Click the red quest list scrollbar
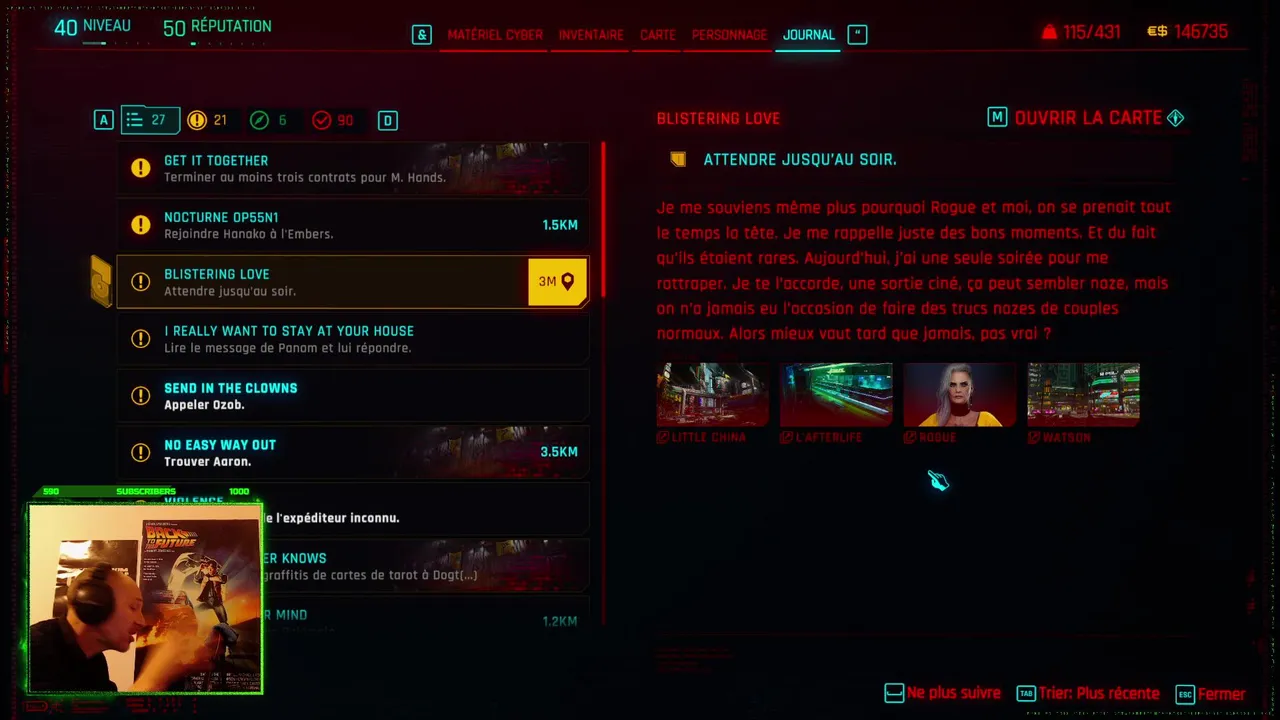 603,220
